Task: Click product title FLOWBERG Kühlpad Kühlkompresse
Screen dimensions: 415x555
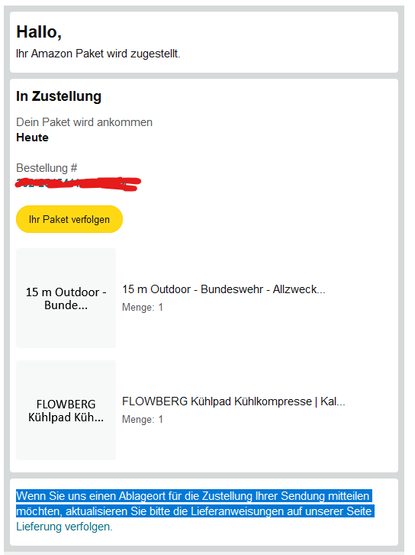Action: (x=234, y=401)
